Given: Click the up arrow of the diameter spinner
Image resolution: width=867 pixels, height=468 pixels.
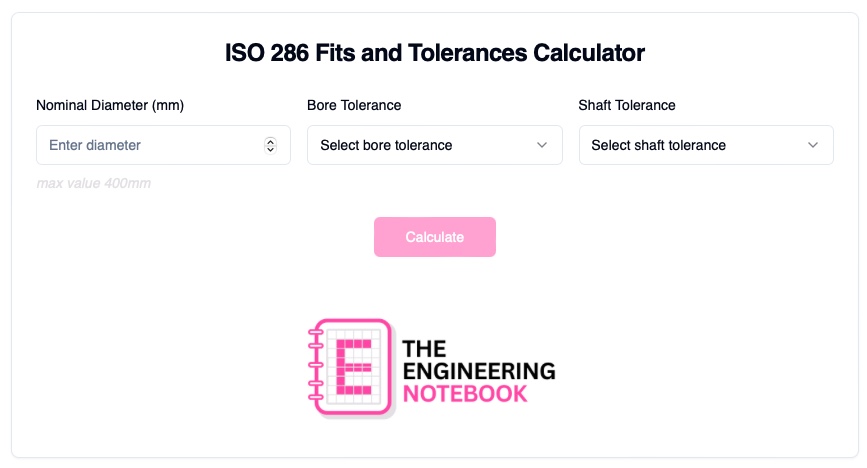Looking at the screenshot, I should [270, 141].
